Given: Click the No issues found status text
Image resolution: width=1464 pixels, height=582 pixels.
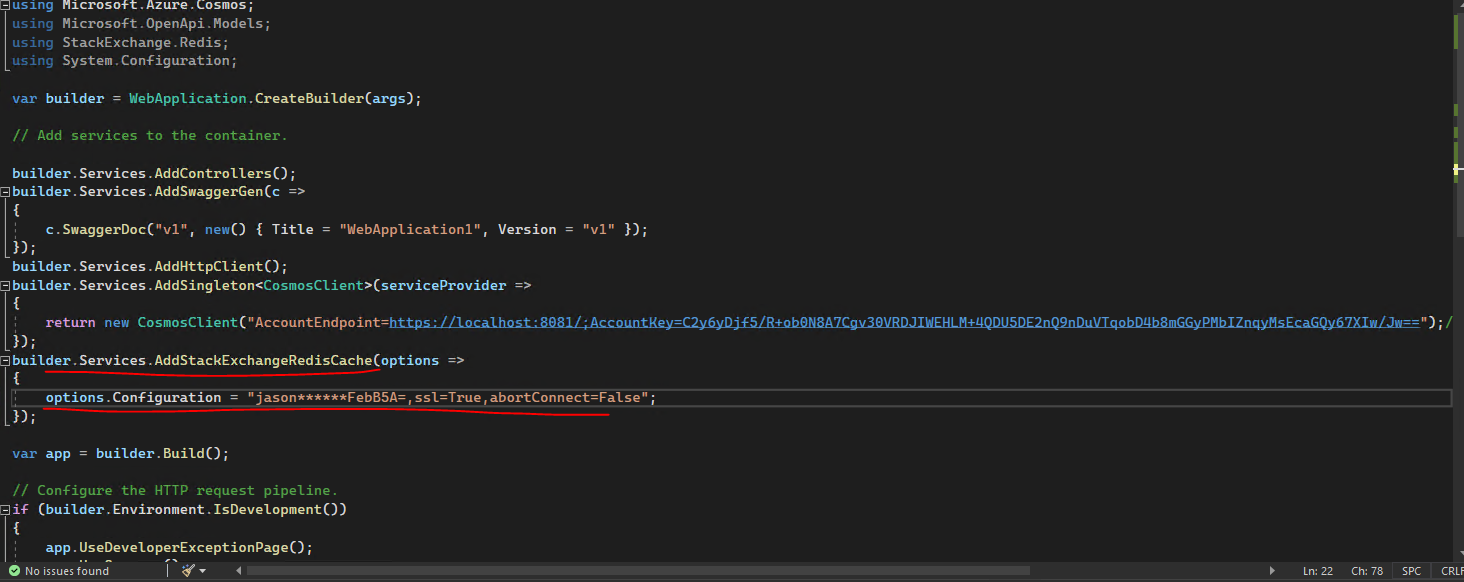Looking at the screenshot, I should pyautogui.click(x=67, y=571).
